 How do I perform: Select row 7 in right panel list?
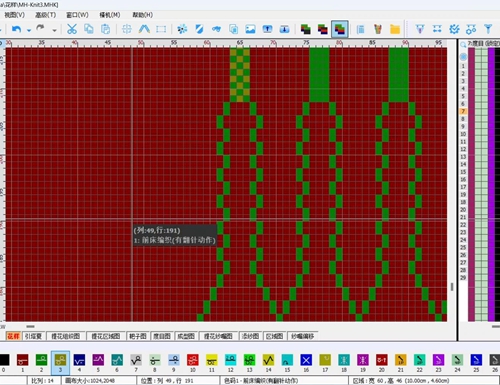point(463,111)
